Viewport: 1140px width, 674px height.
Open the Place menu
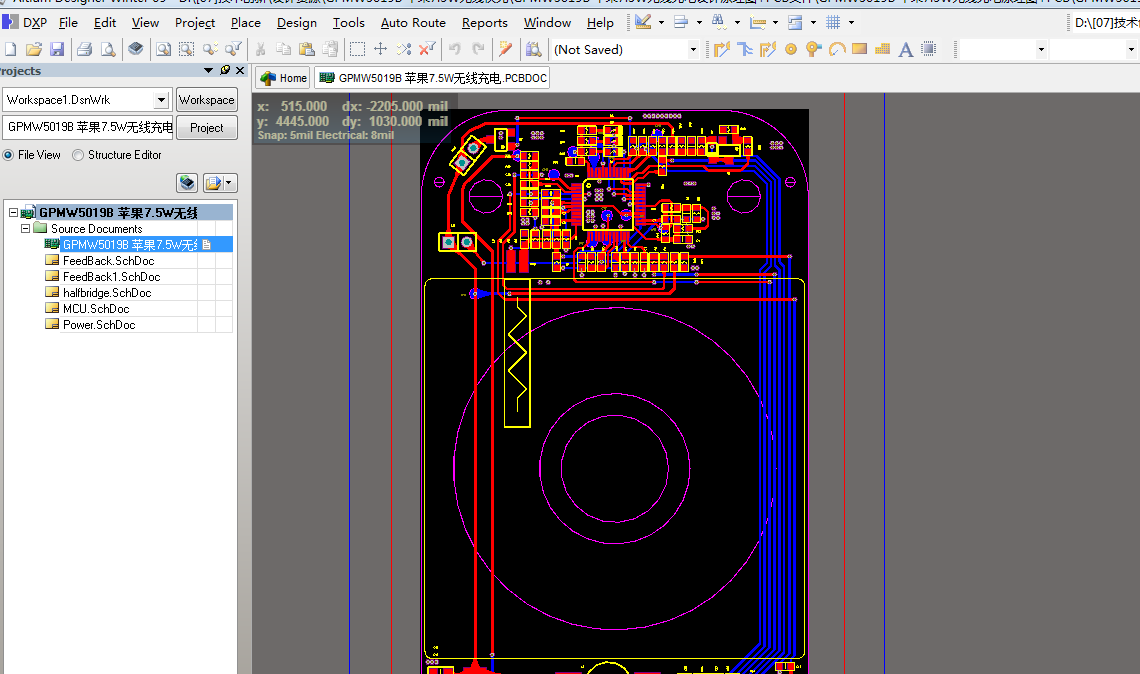tap(246, 23)
